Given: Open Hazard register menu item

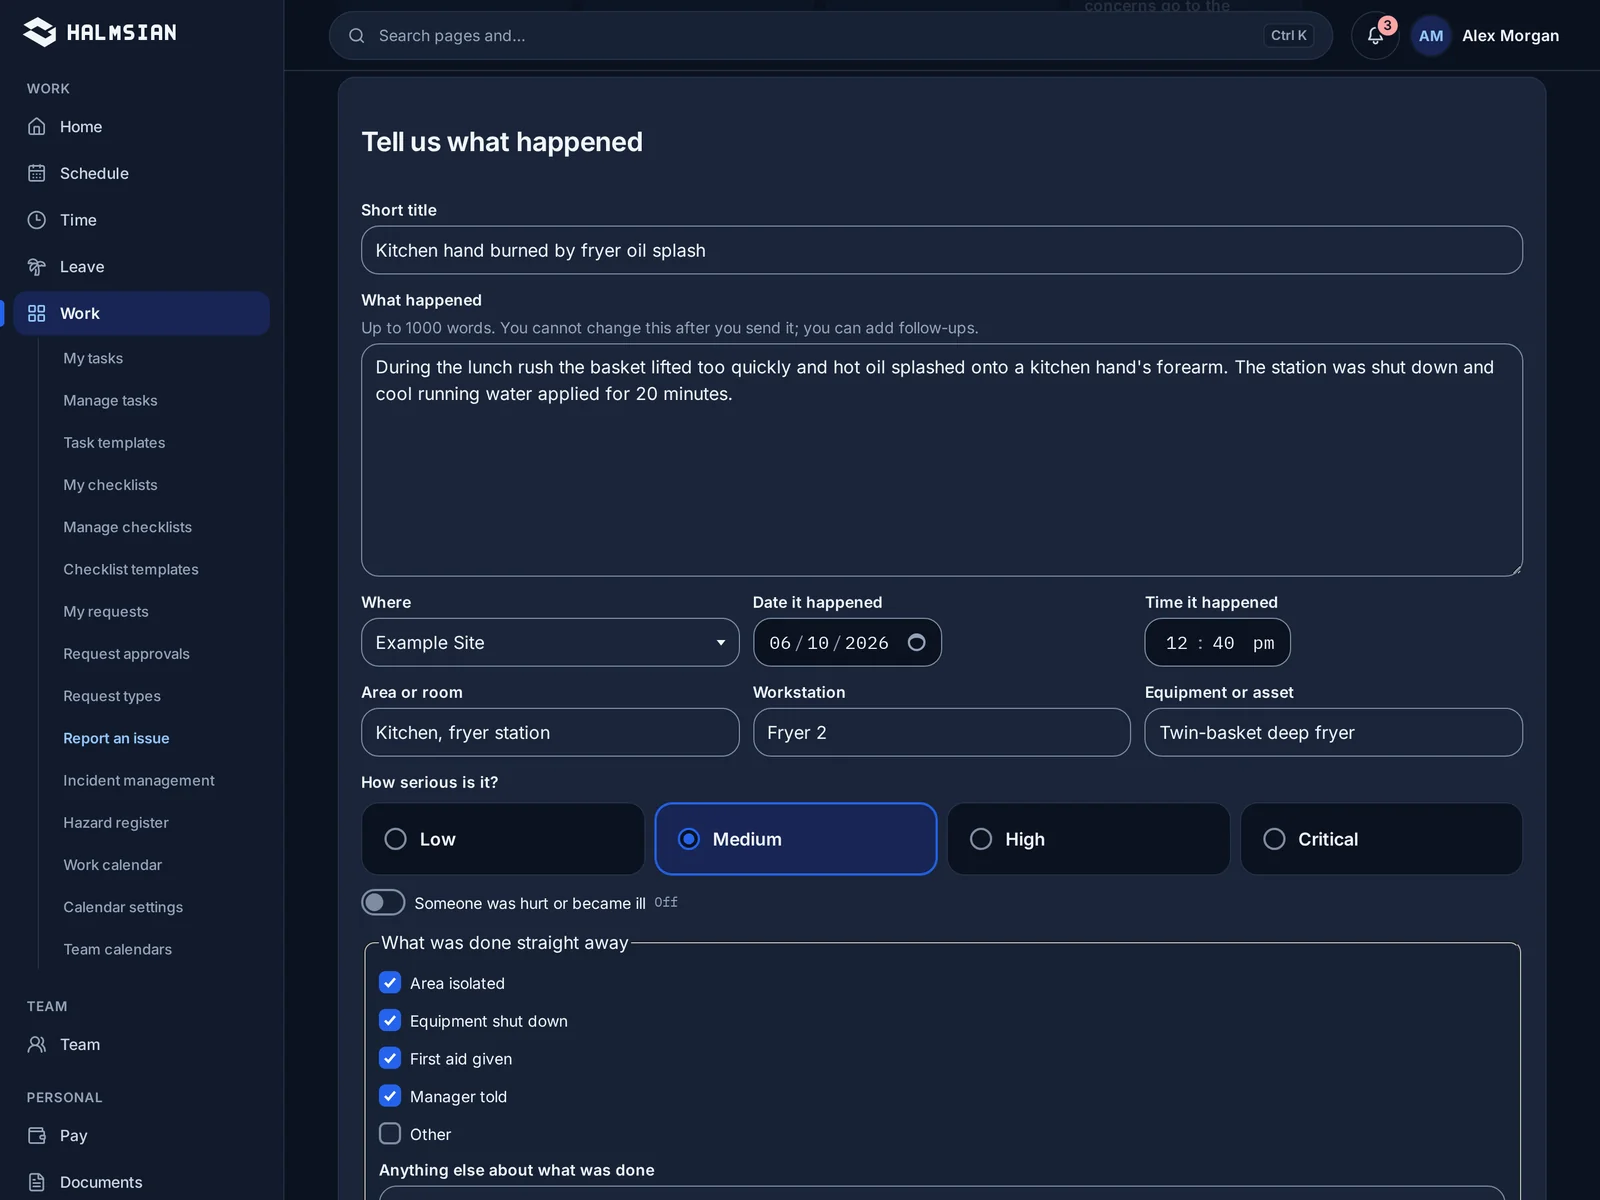Looking at the screenshot, I should pyautogui.click(x=116, y=822).
